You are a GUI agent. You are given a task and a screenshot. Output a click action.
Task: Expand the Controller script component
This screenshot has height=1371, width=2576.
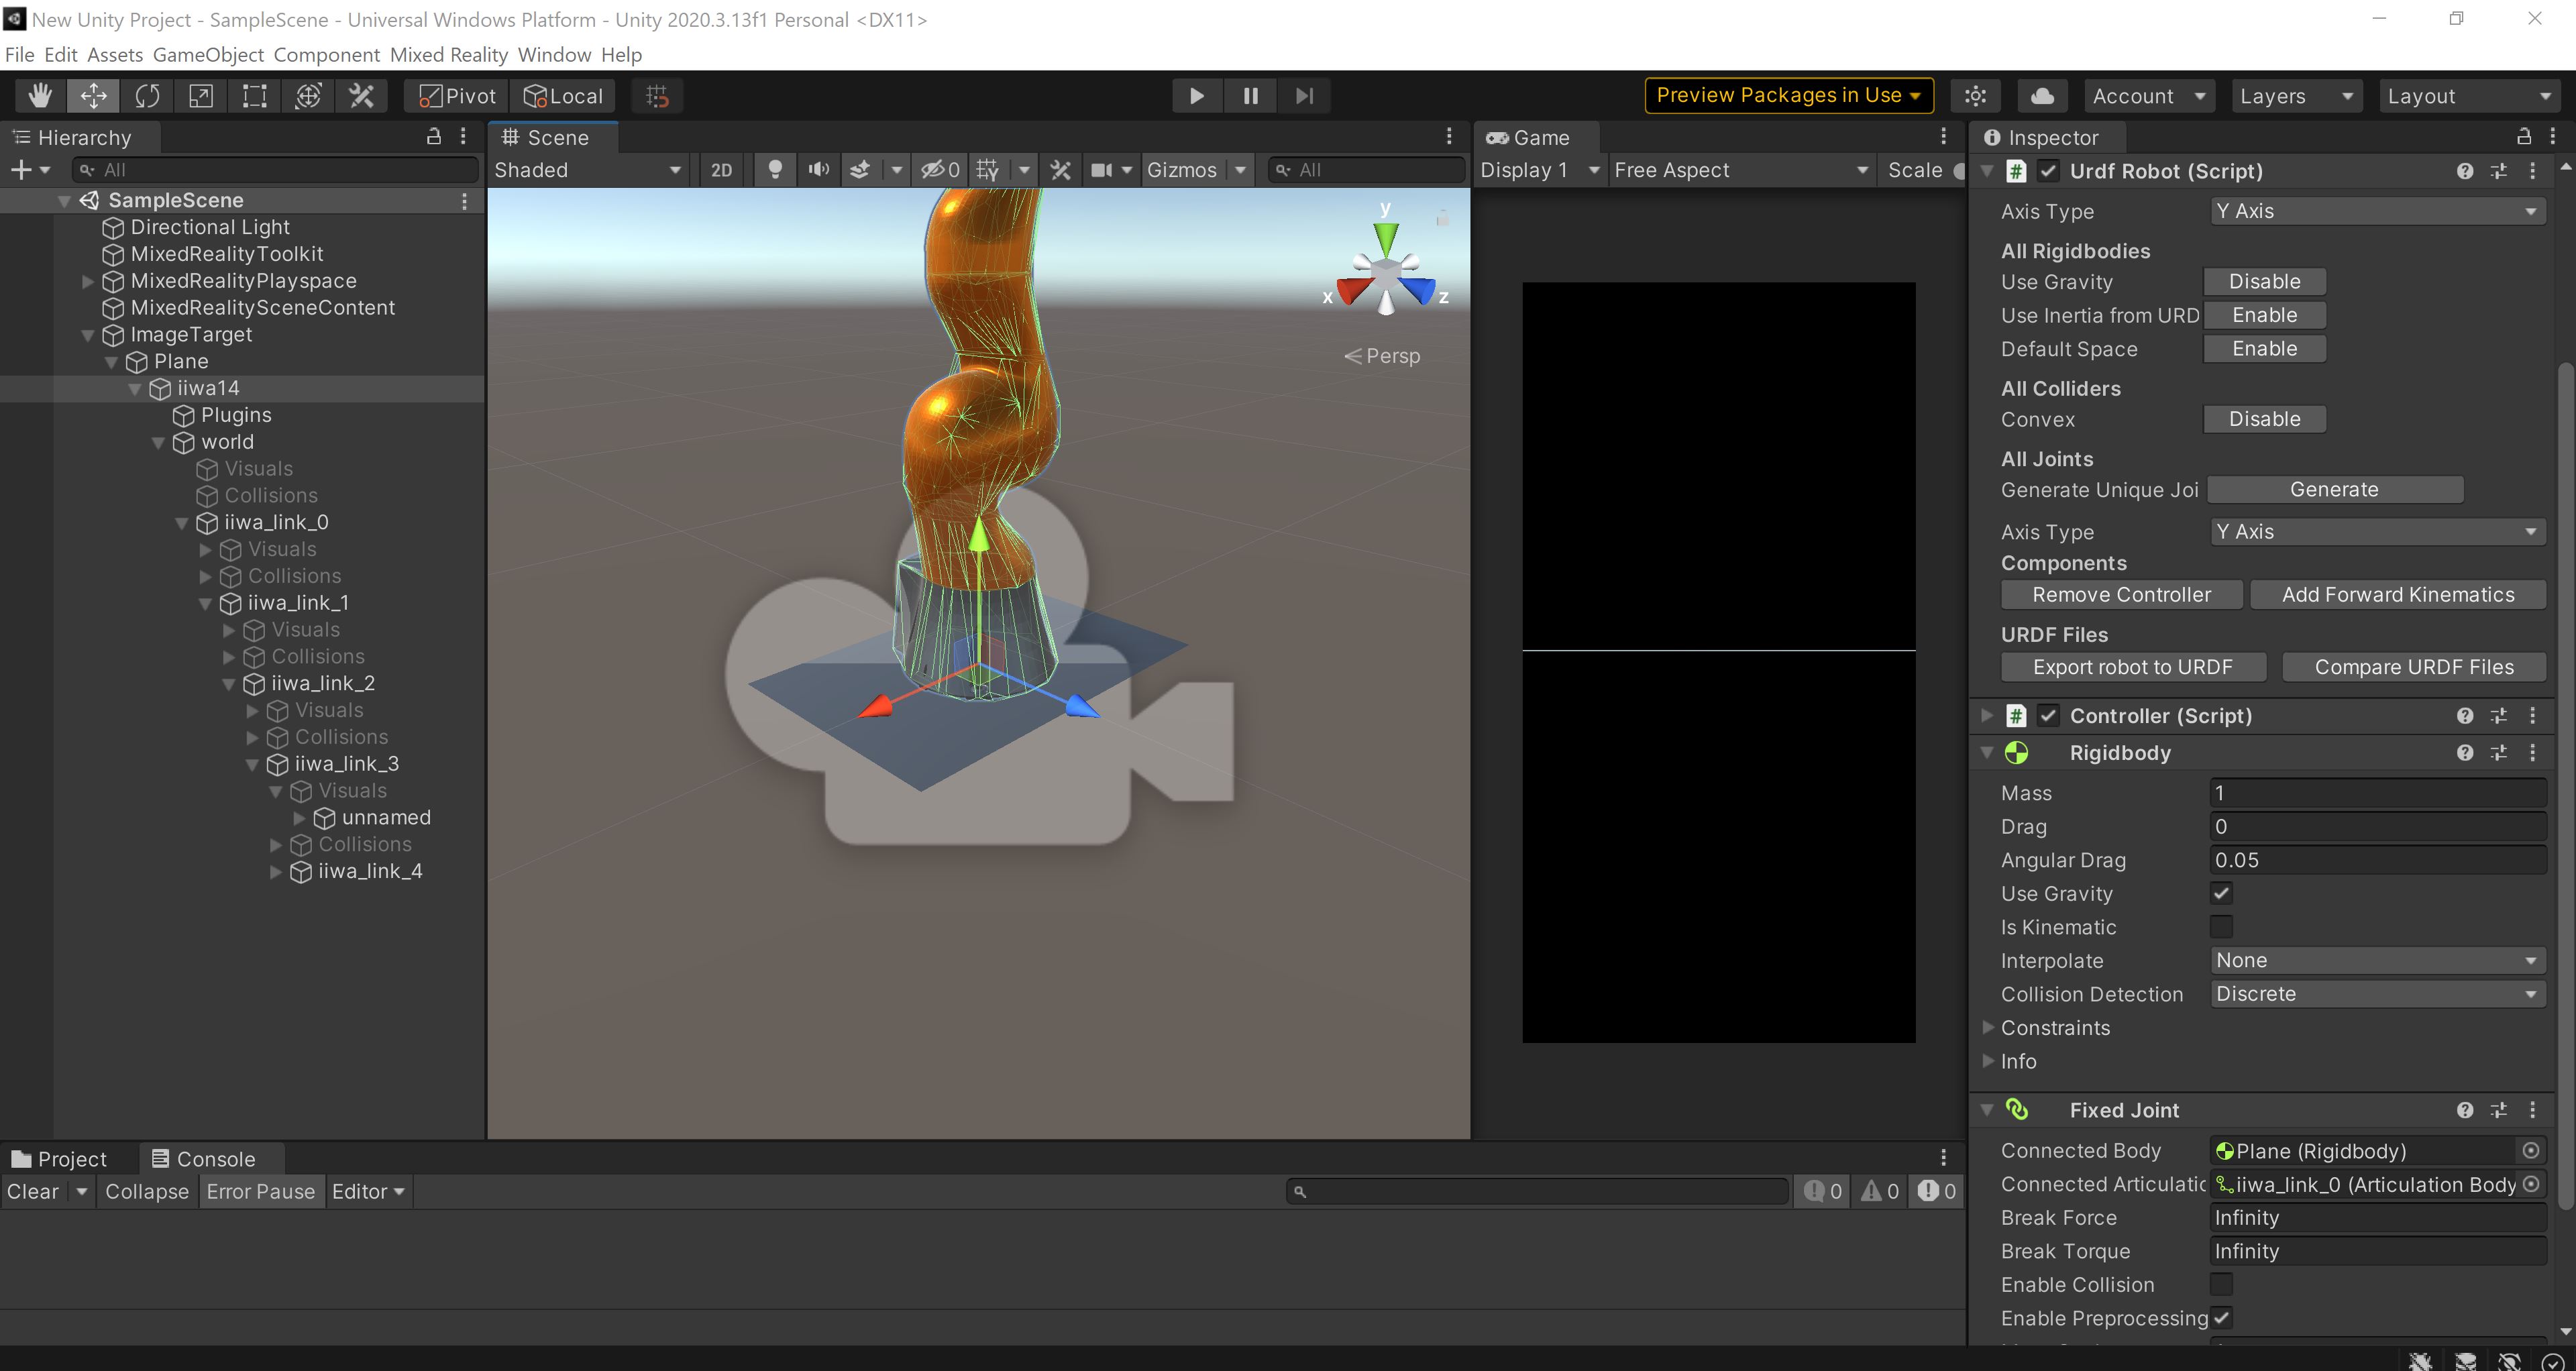click(1987, 716)
